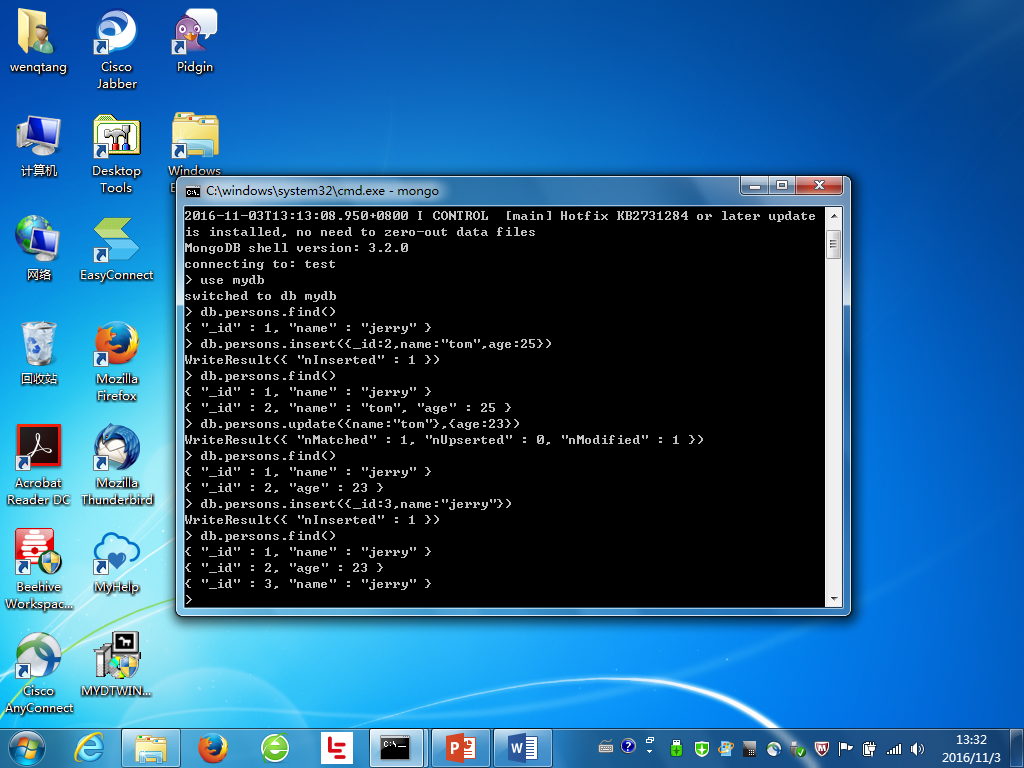Open the green e browser in taskbar
1024x768 pixels.
(x=275, y=748)
